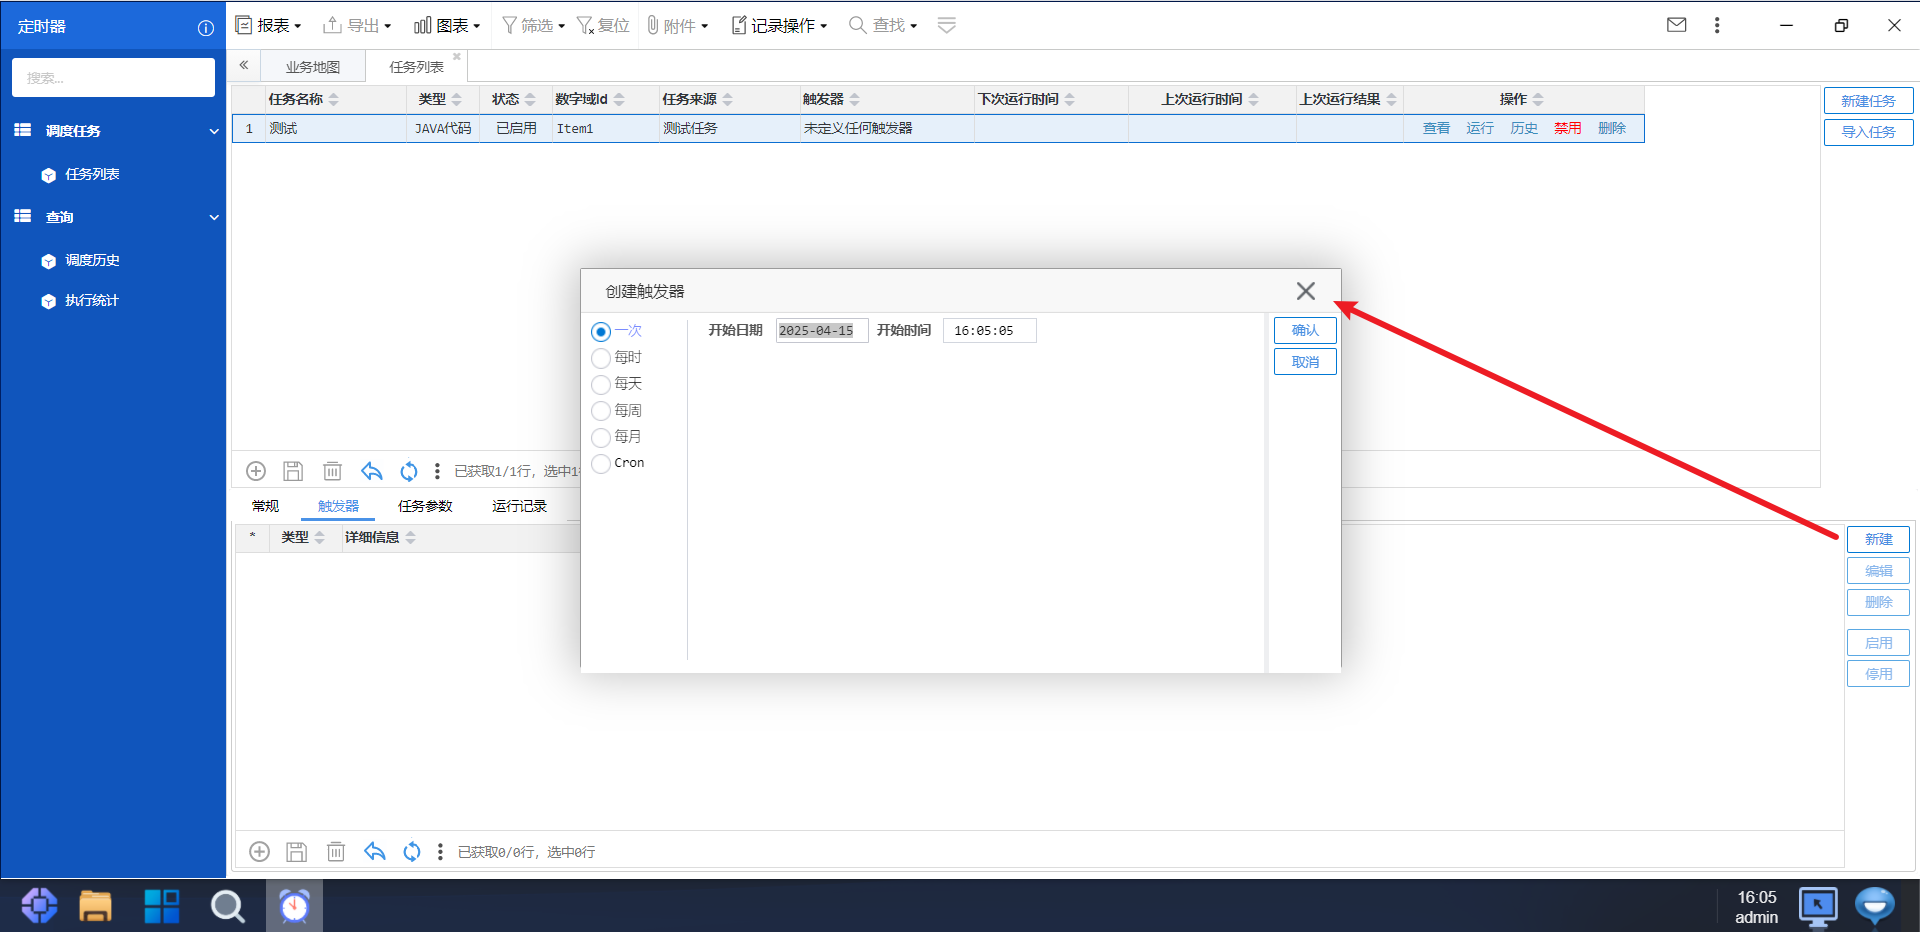Click 确认 in the trigger dialog
This screenshot has height=932, width=1920.
click(1305, 330)
